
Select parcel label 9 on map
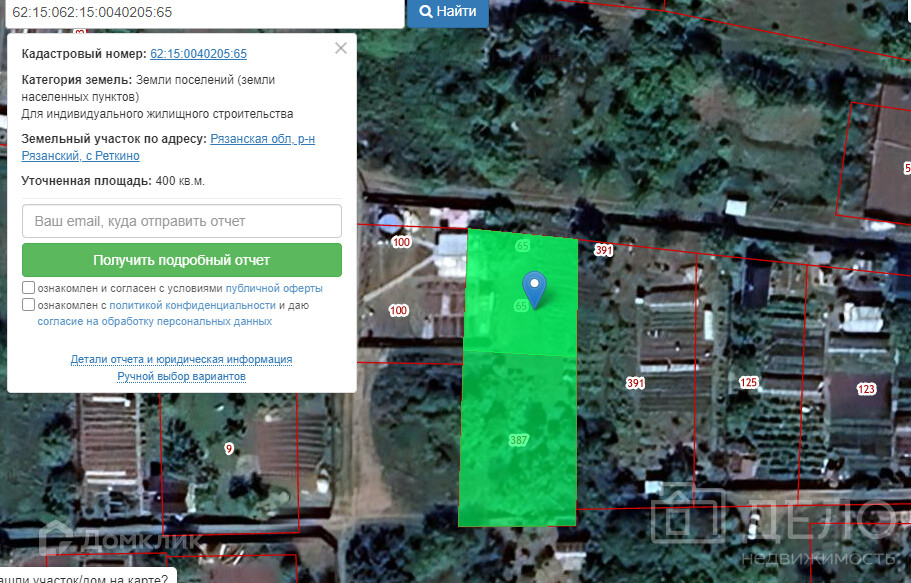[x=229, y=449]
